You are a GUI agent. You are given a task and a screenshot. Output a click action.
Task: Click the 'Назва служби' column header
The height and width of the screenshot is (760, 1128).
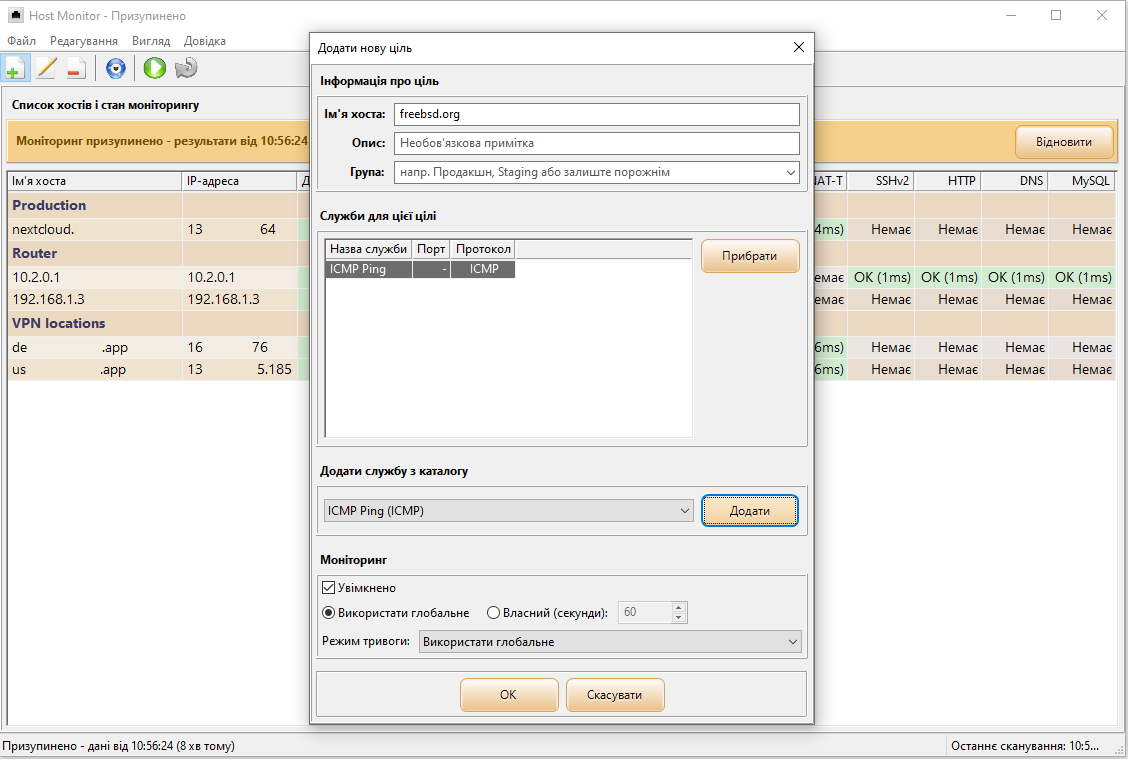(368, 249)
